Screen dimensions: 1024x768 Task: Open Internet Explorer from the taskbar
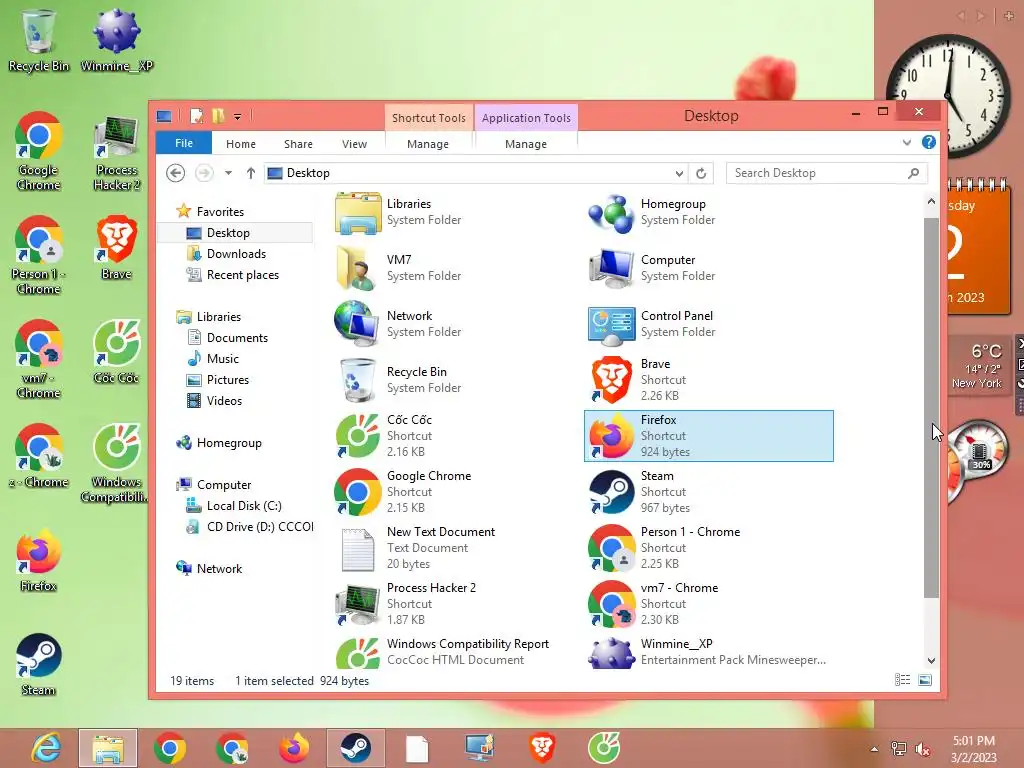pos(46,748)
